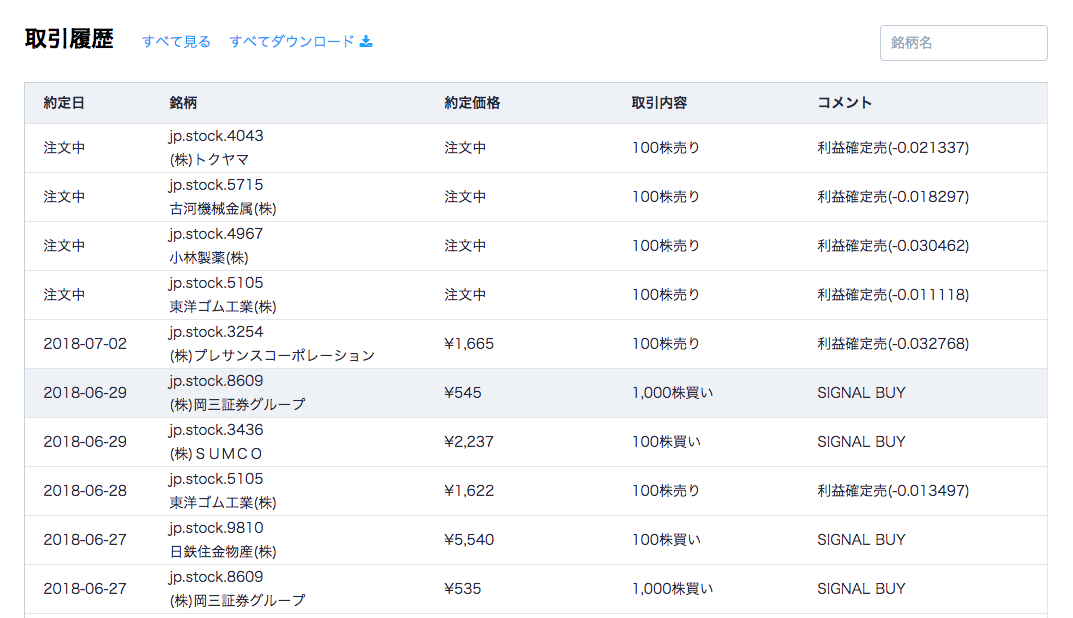The image size is (1073, 618).
Task: Click 利益確定売(-0.018297) comment
Action: click(893, 197)
